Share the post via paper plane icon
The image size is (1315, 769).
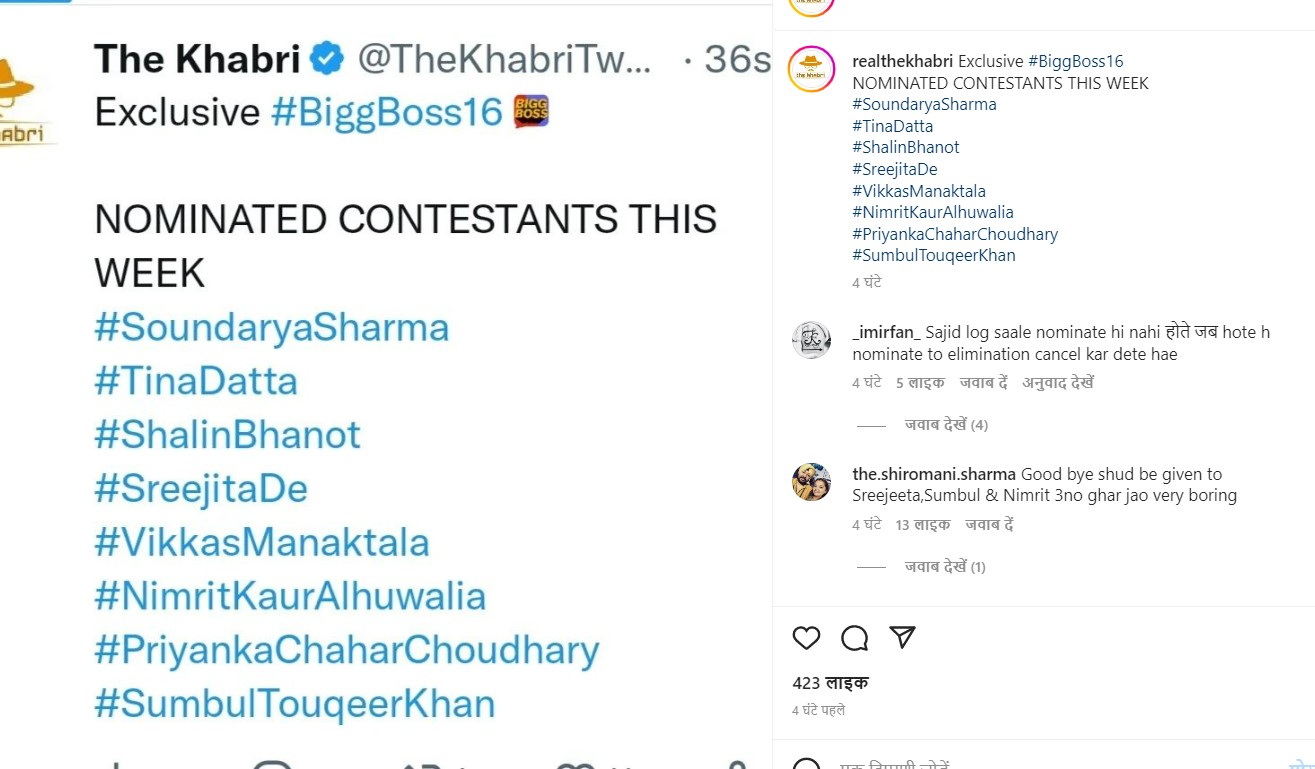(x=902, y=638)
